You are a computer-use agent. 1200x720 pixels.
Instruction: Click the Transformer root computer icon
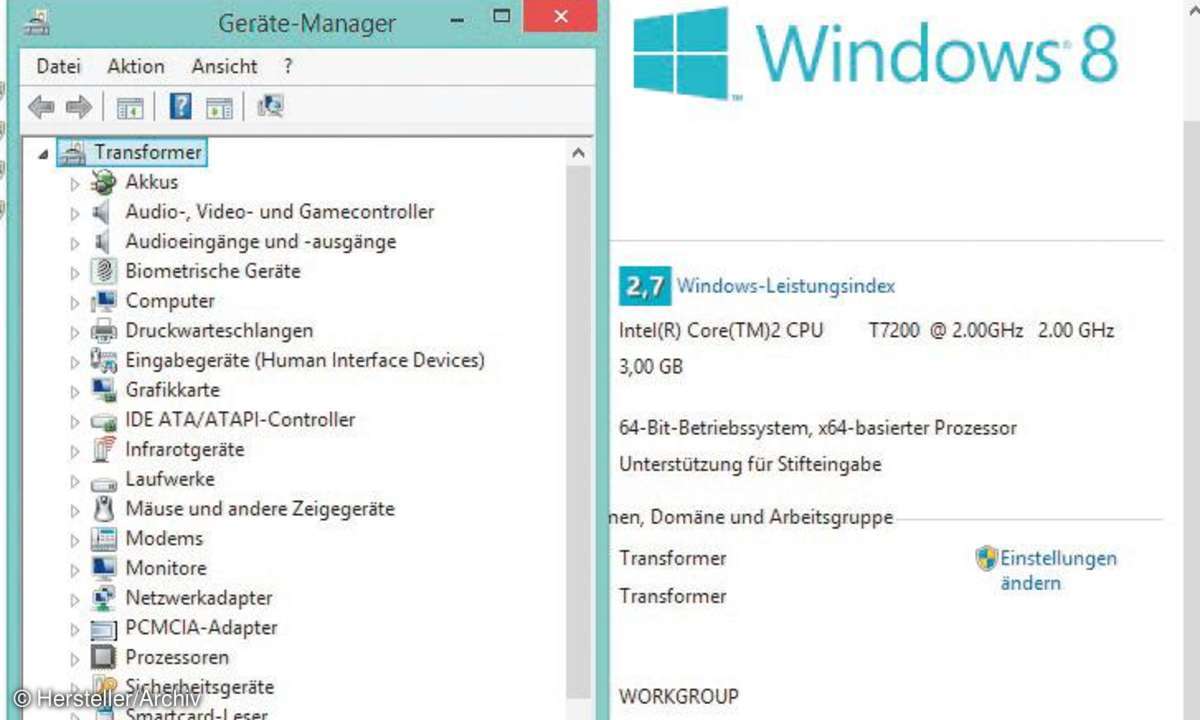click(x=72, y=152)
